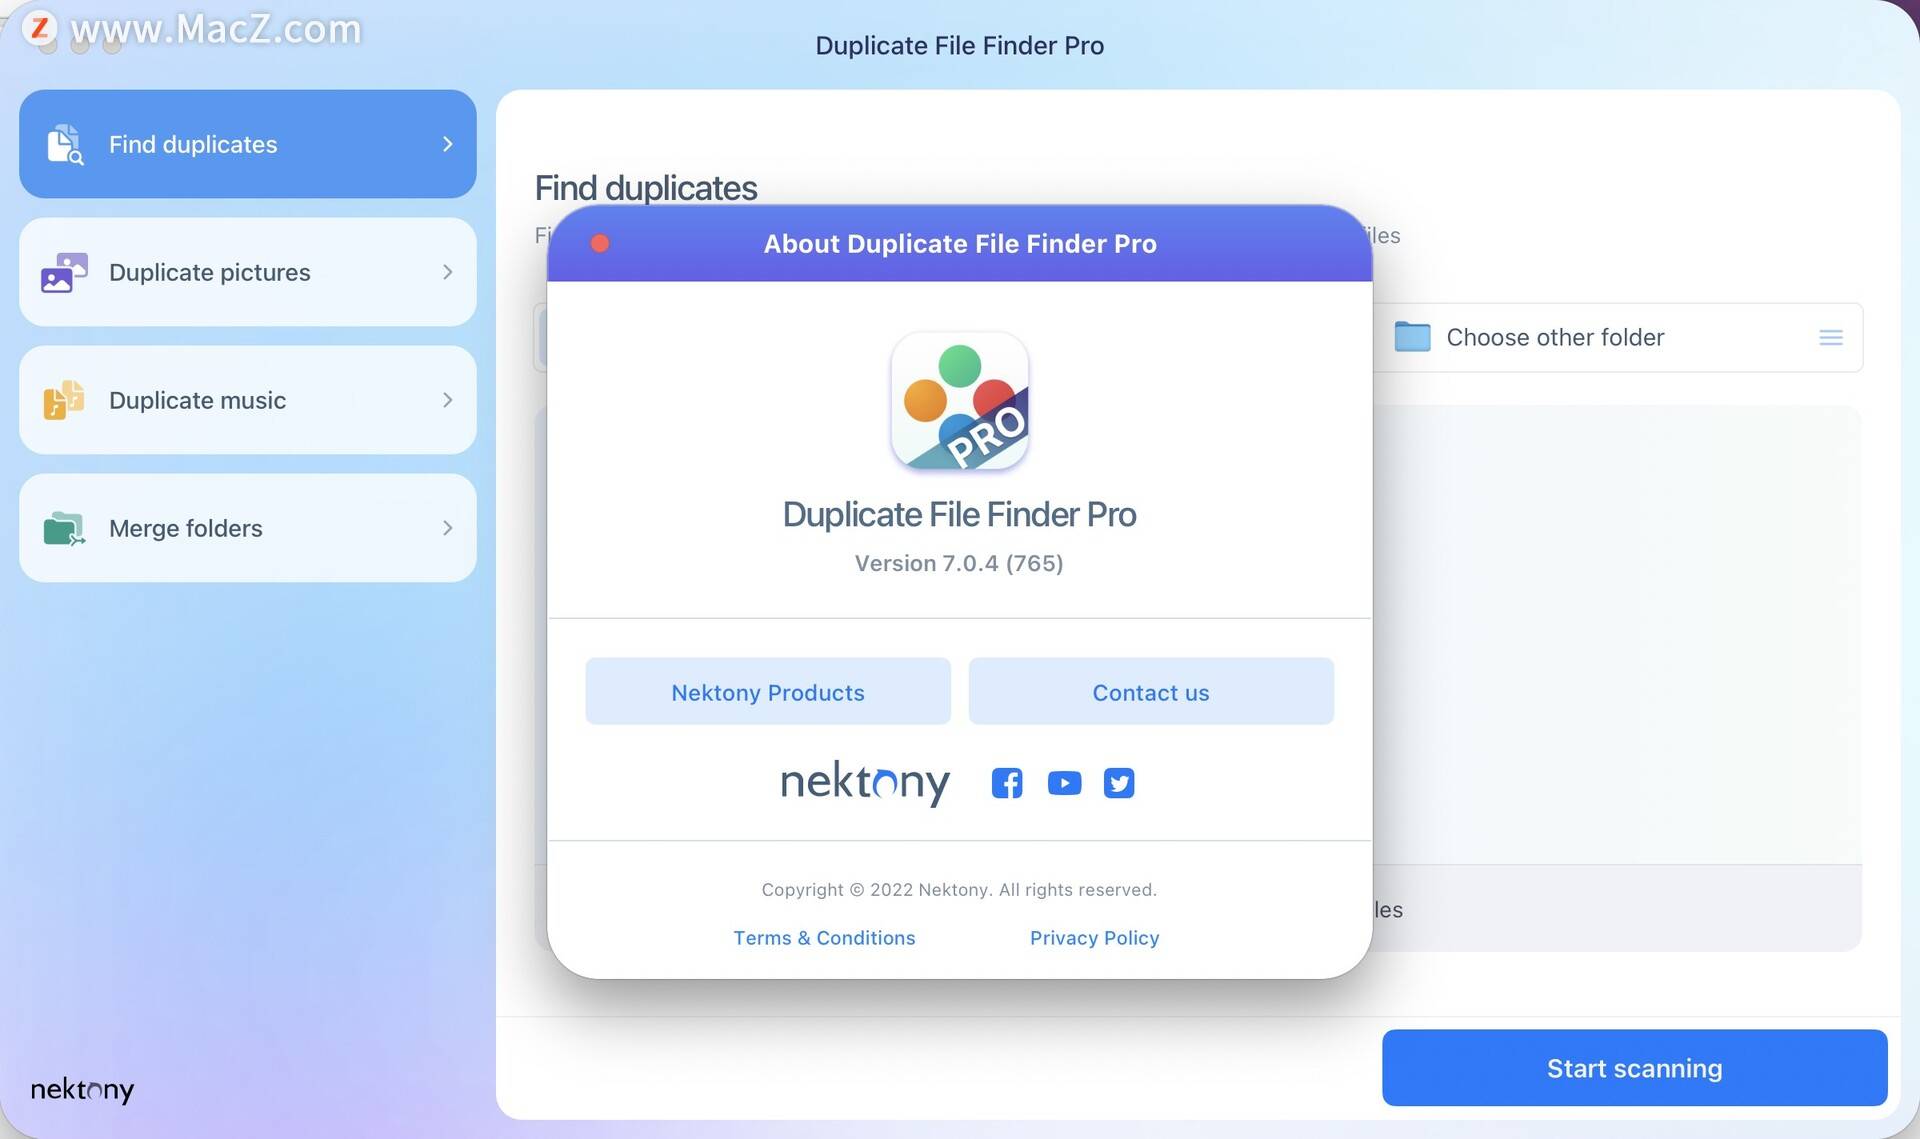Open the Duplicate music section icon
Screen dimensions: 1920x1139
(62, 399)
